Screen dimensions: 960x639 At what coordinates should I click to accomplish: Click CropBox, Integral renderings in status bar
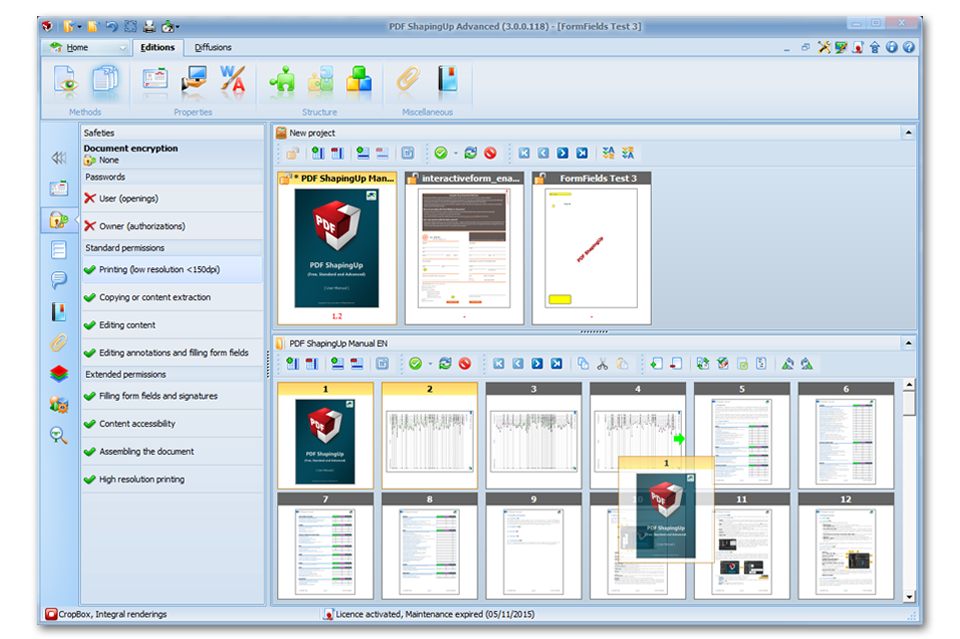[x=107, y=614]
